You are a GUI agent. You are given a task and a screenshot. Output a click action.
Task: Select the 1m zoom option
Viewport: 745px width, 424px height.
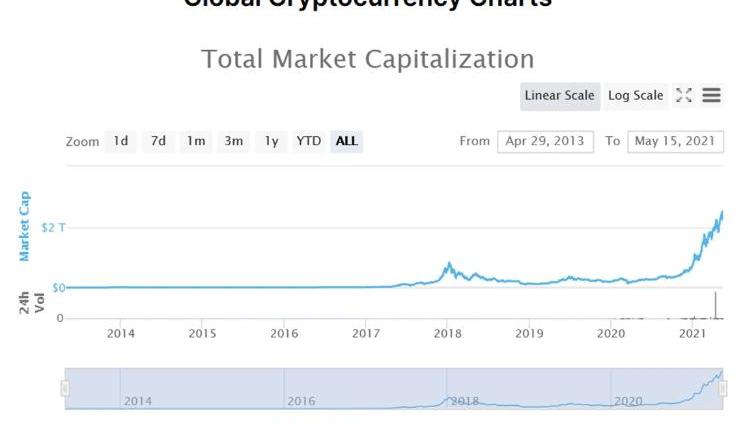coord(196,141)
